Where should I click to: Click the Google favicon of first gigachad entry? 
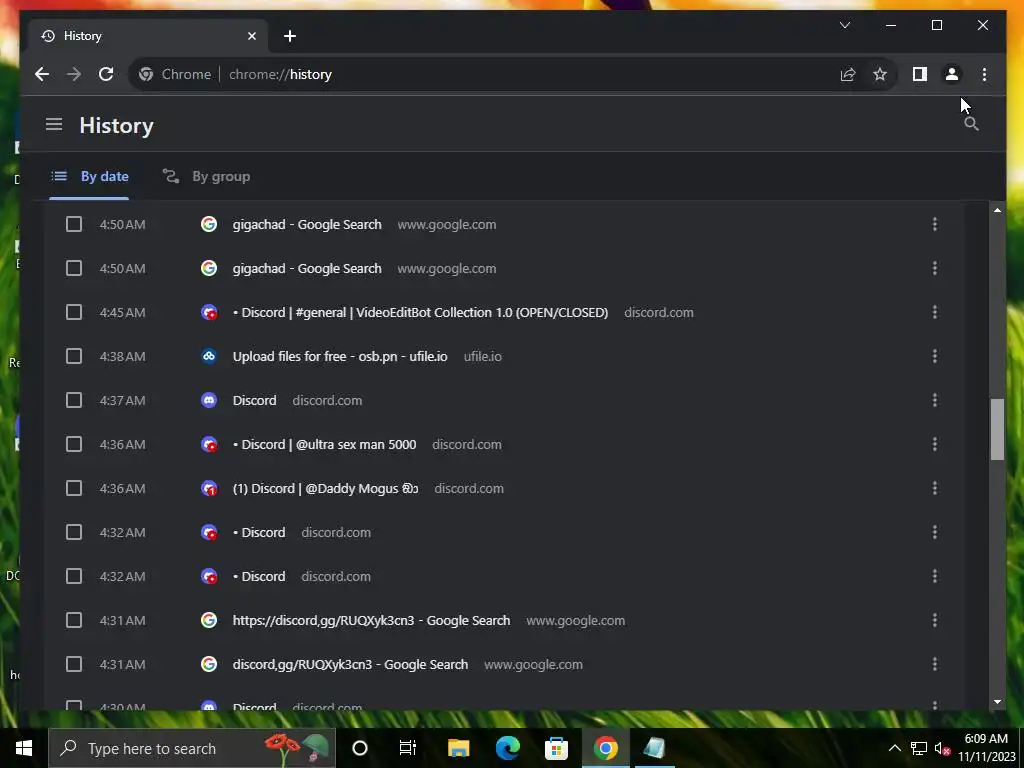pos(209,224)
